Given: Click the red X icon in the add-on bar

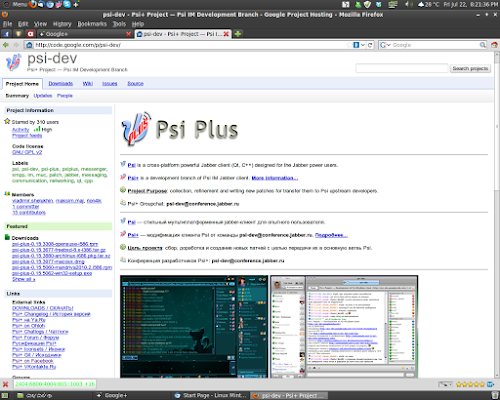Looking at the screenshot, I should click(5, 384).
